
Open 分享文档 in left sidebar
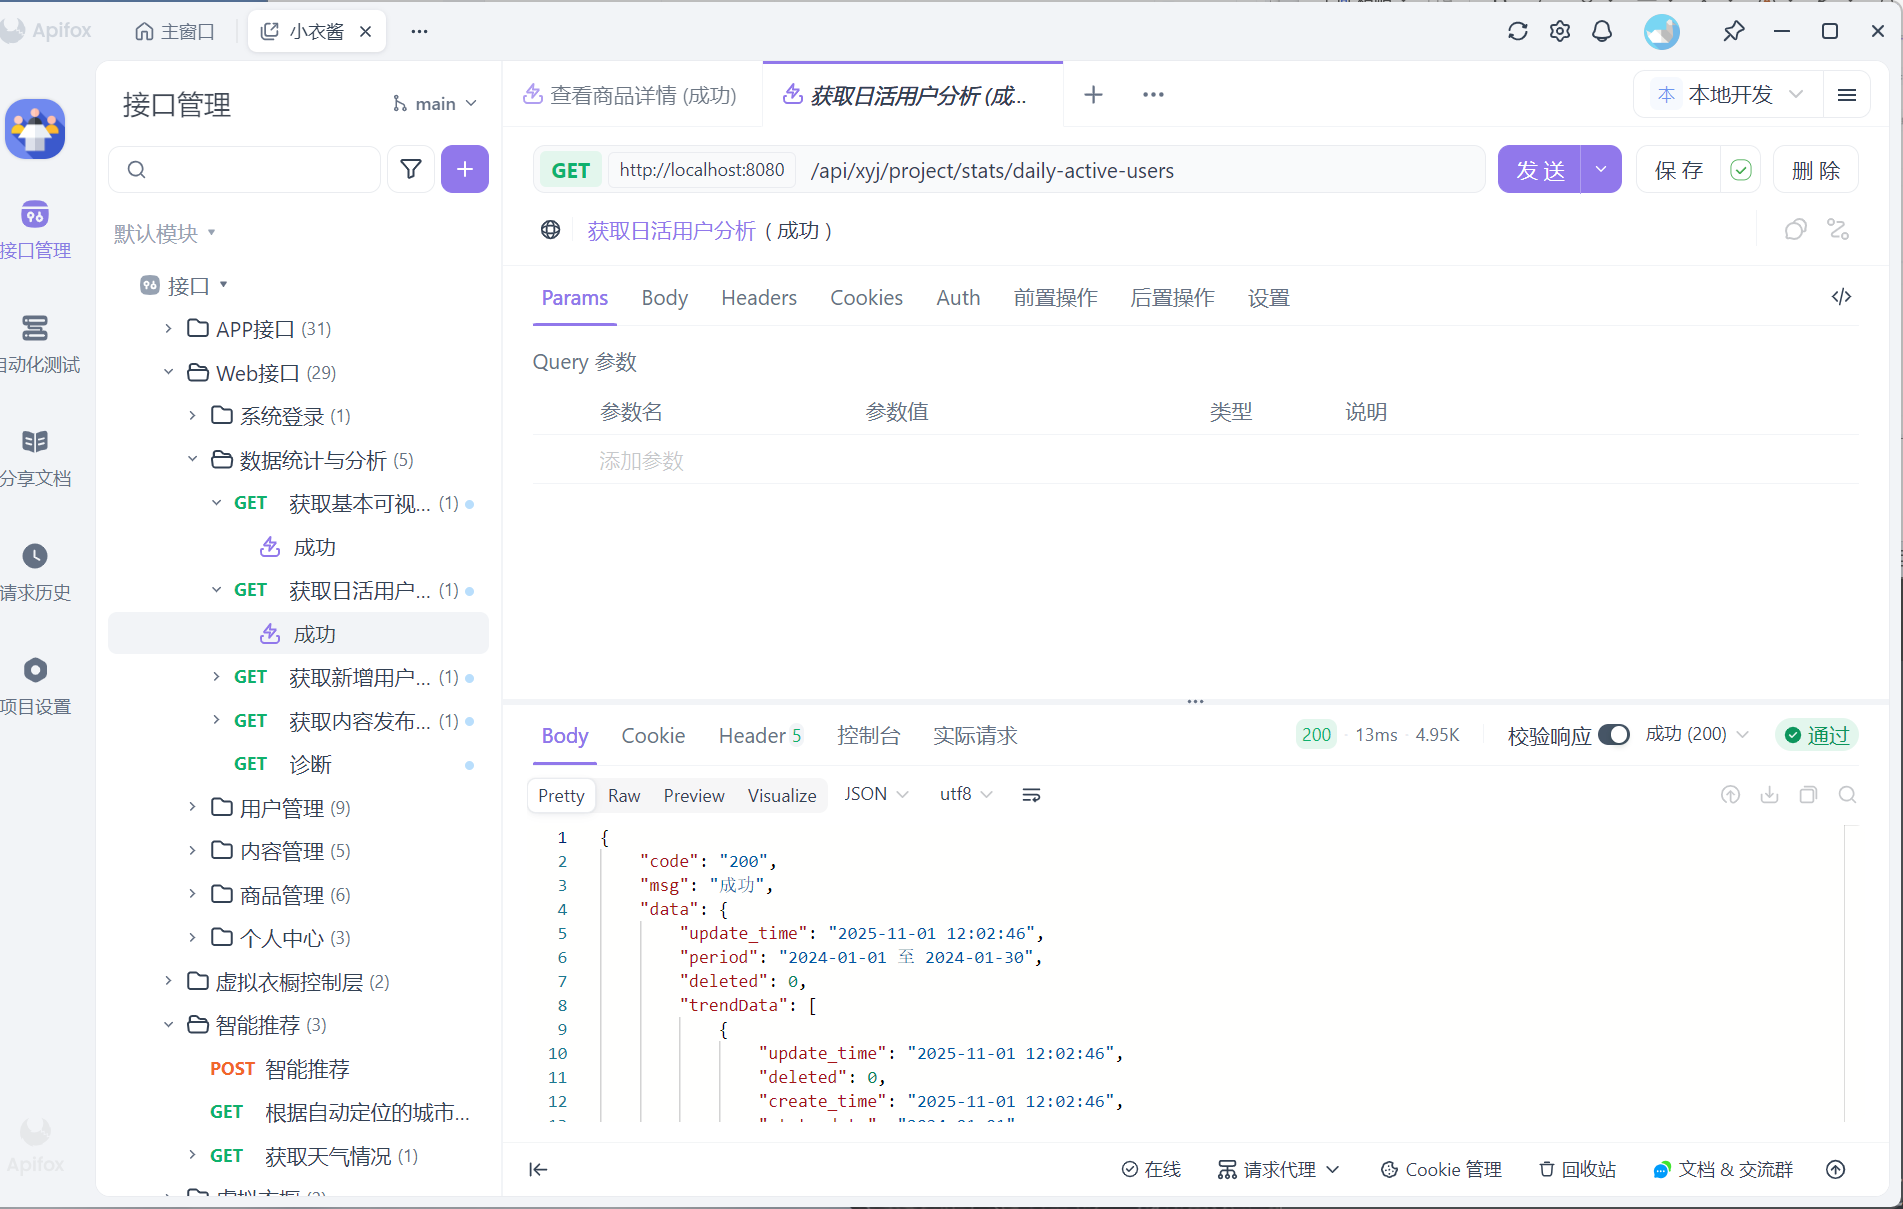[x=35, y=458]
